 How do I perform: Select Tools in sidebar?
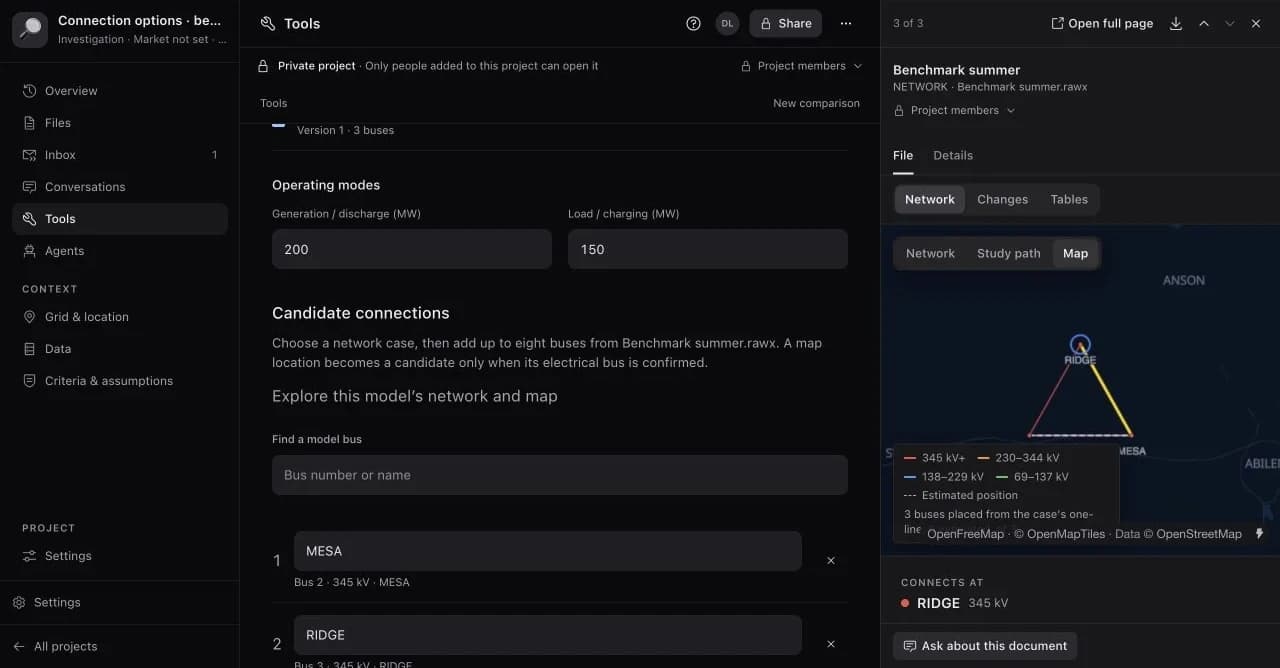click(120, 219)
